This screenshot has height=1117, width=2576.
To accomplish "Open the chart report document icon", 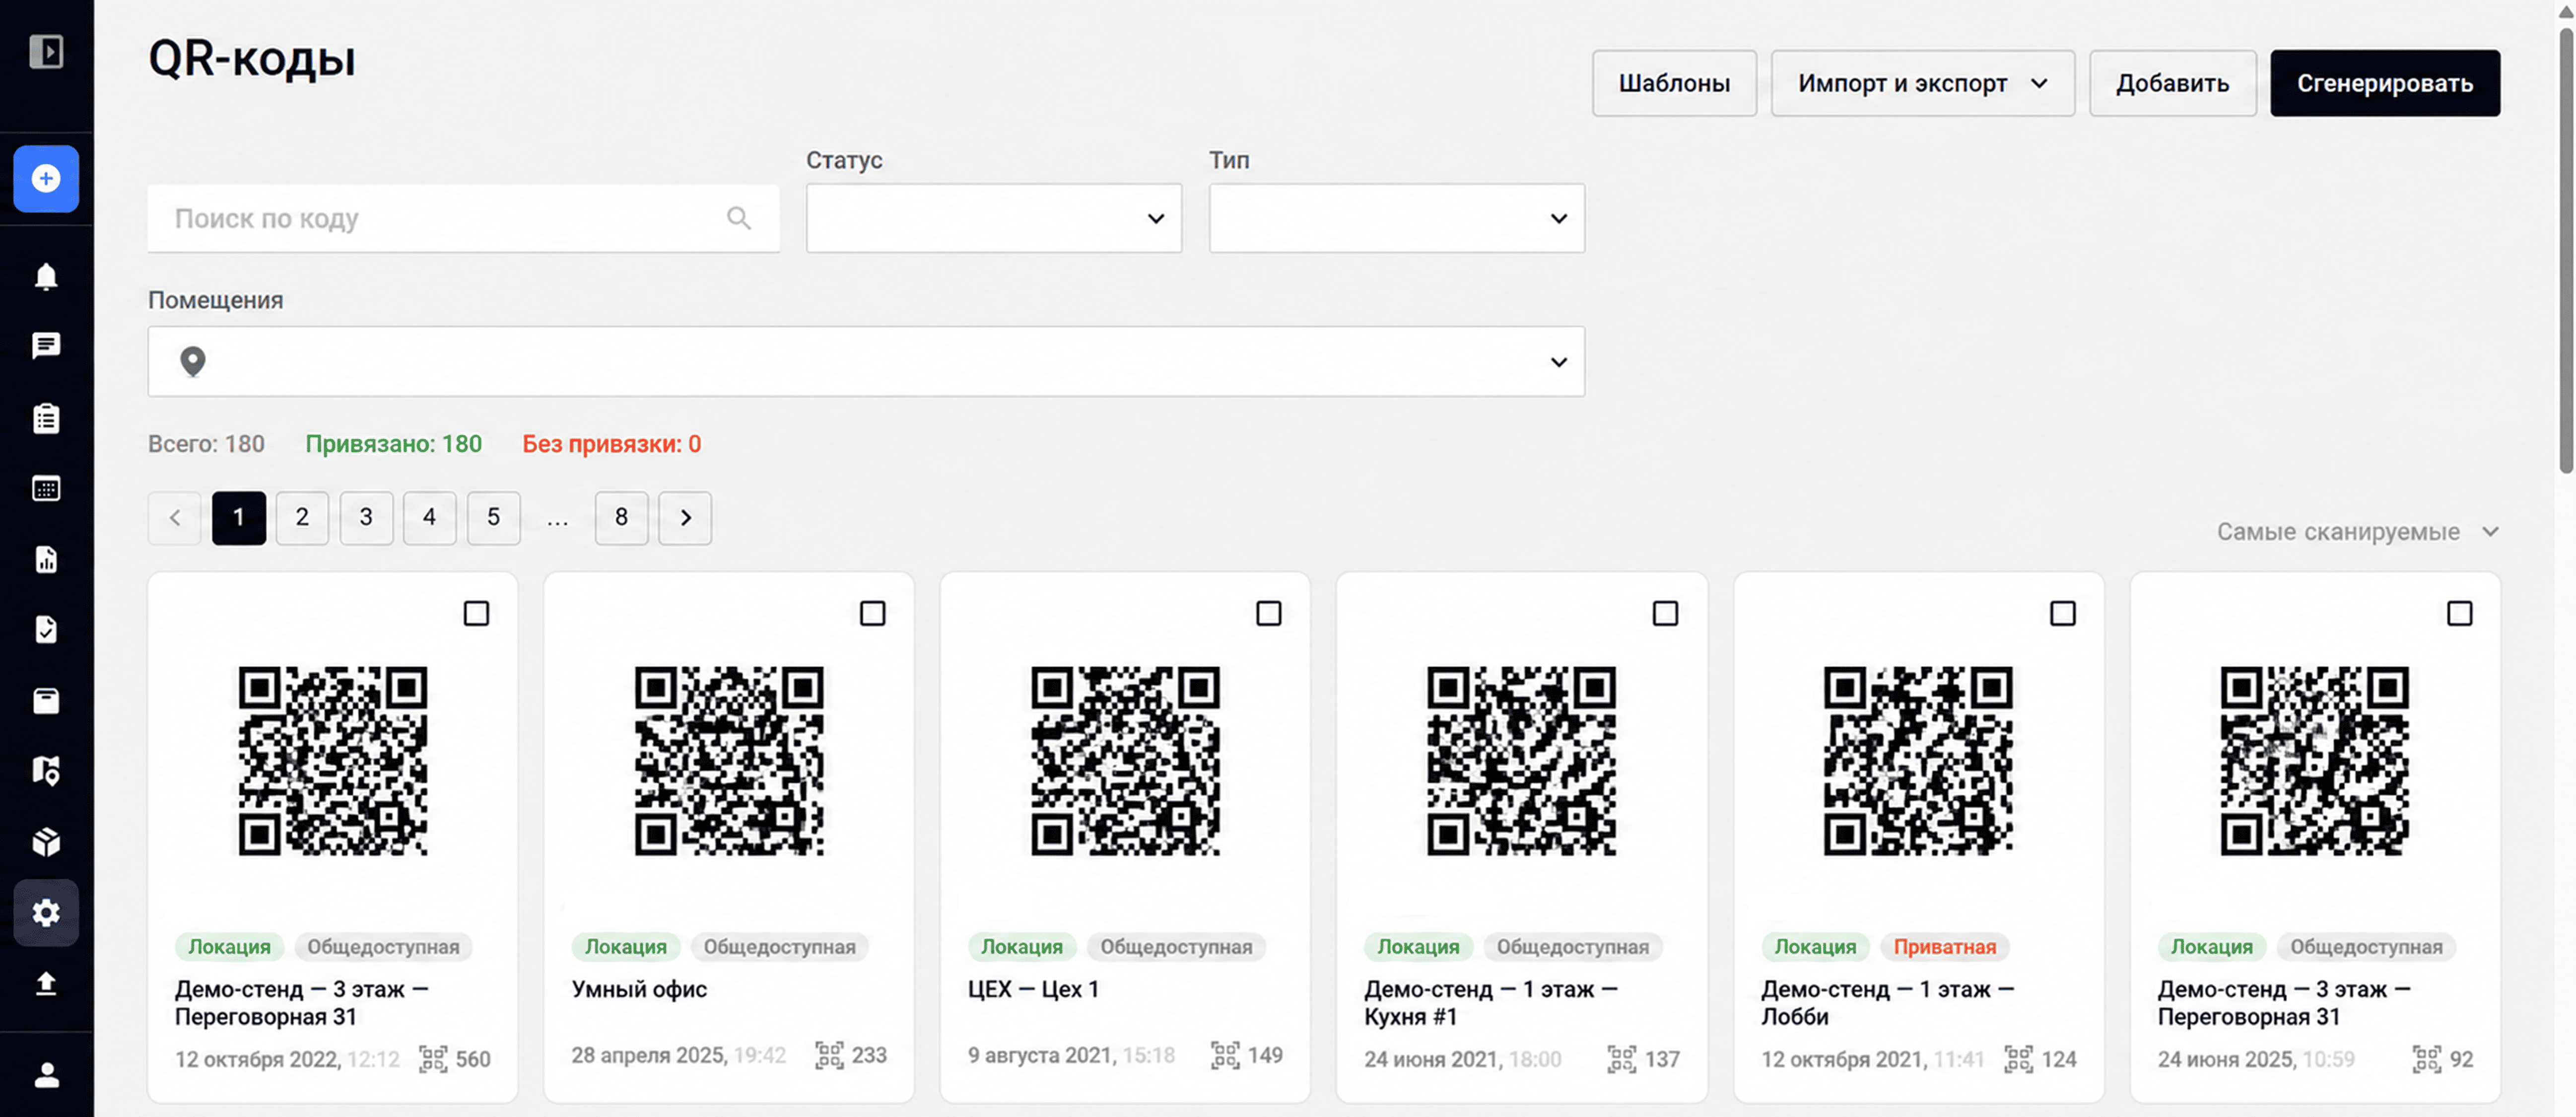I will coord(46,559).
